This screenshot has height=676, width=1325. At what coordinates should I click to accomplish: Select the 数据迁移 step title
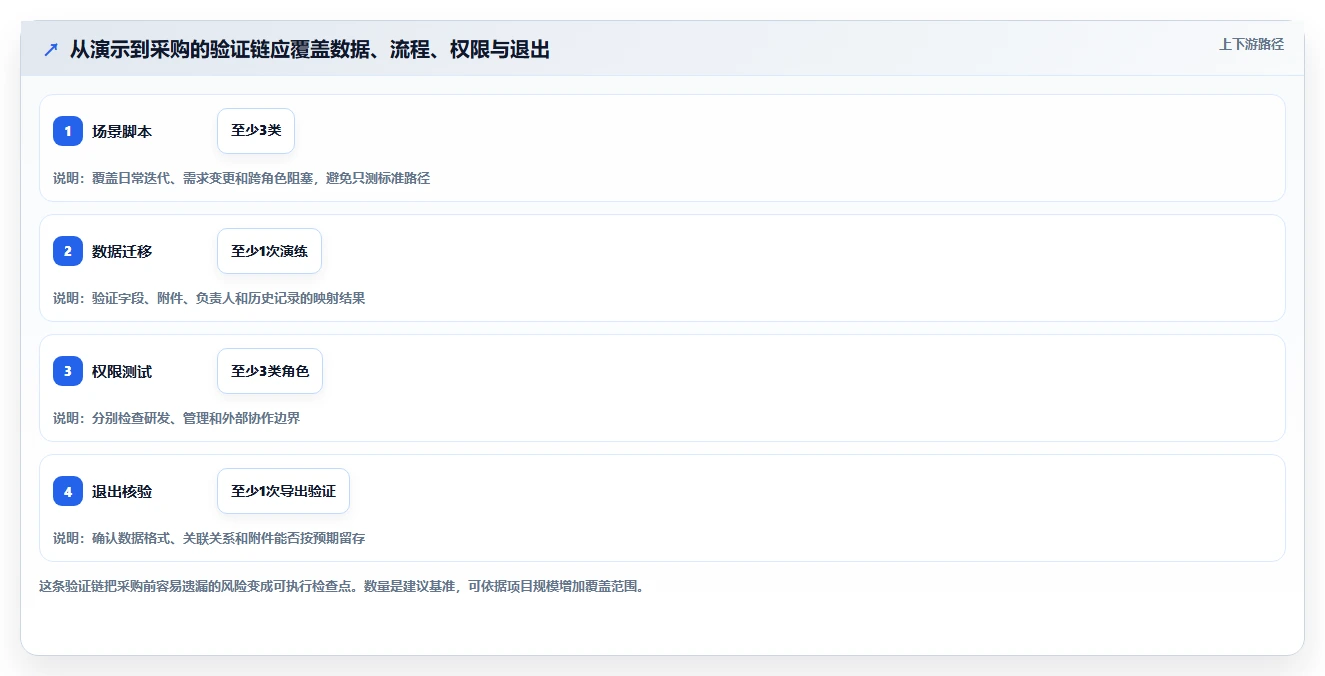pos(122,251)
